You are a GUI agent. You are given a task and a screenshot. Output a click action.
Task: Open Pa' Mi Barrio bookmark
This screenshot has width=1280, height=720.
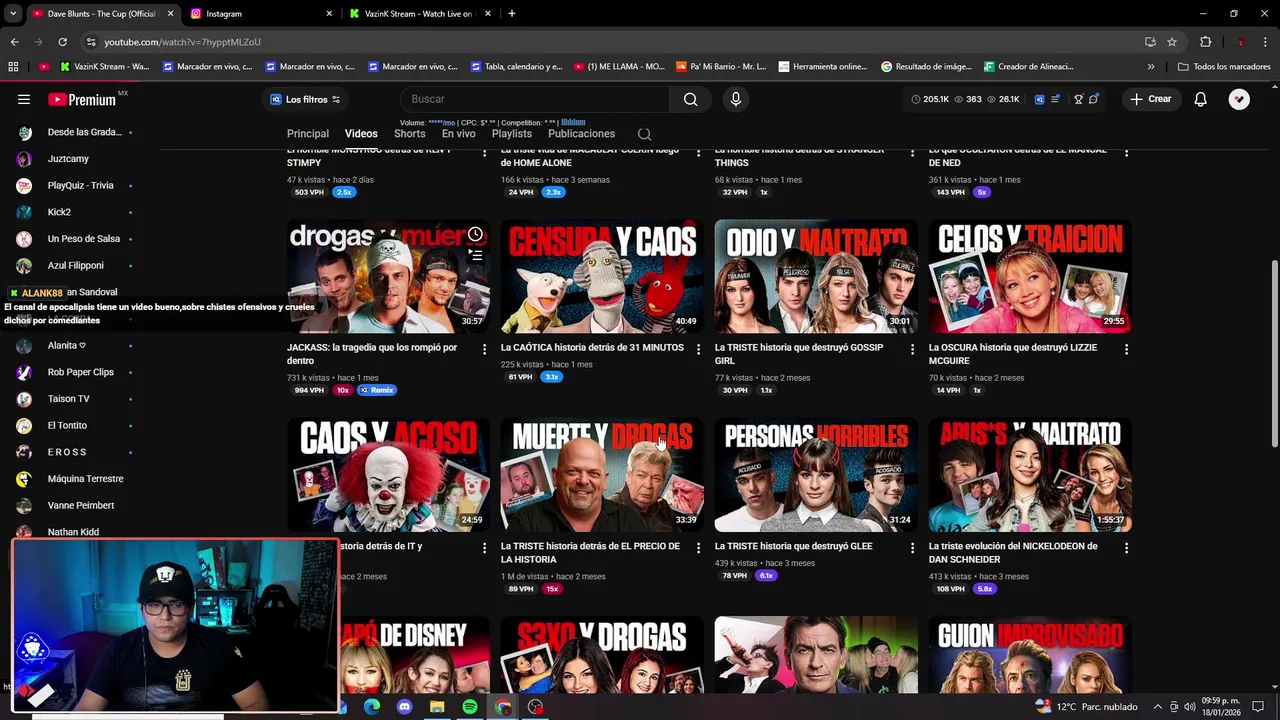click(721, 67)
